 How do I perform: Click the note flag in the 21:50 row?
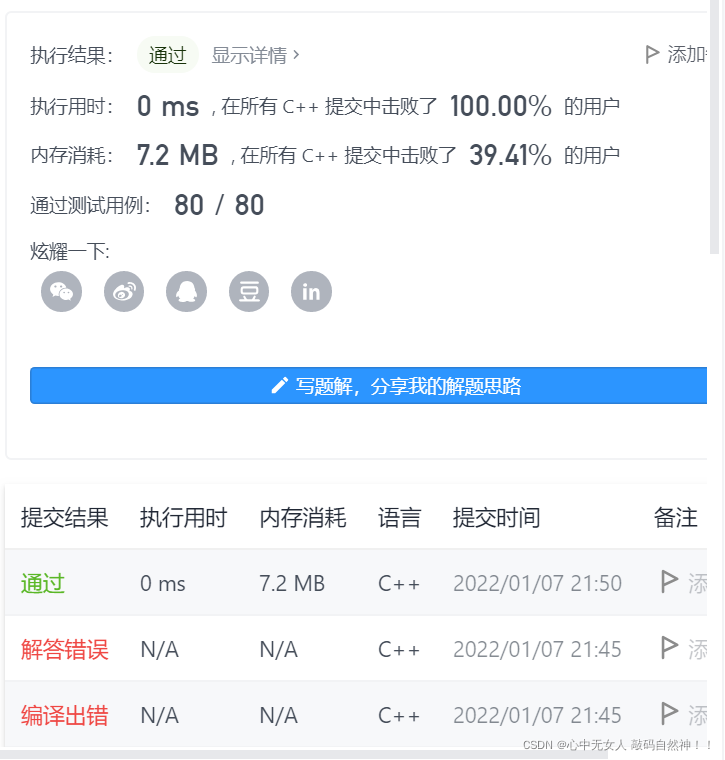(x=670, y=582)
